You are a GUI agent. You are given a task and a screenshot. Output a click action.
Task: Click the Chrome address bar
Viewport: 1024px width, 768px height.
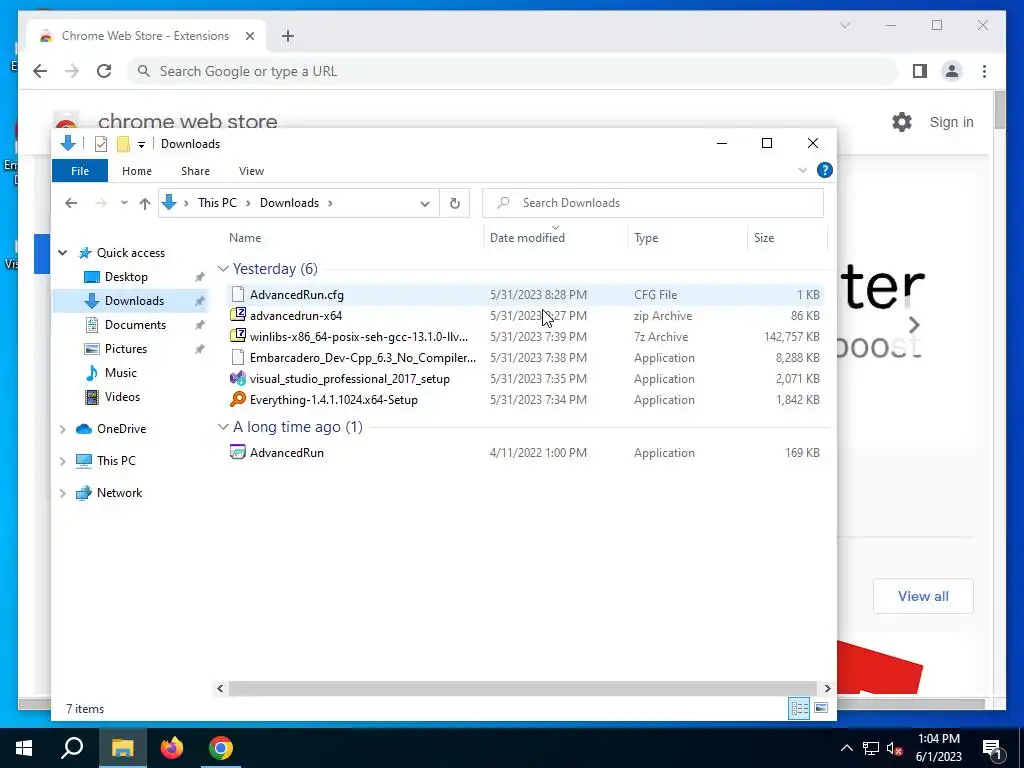click(513, 71)
